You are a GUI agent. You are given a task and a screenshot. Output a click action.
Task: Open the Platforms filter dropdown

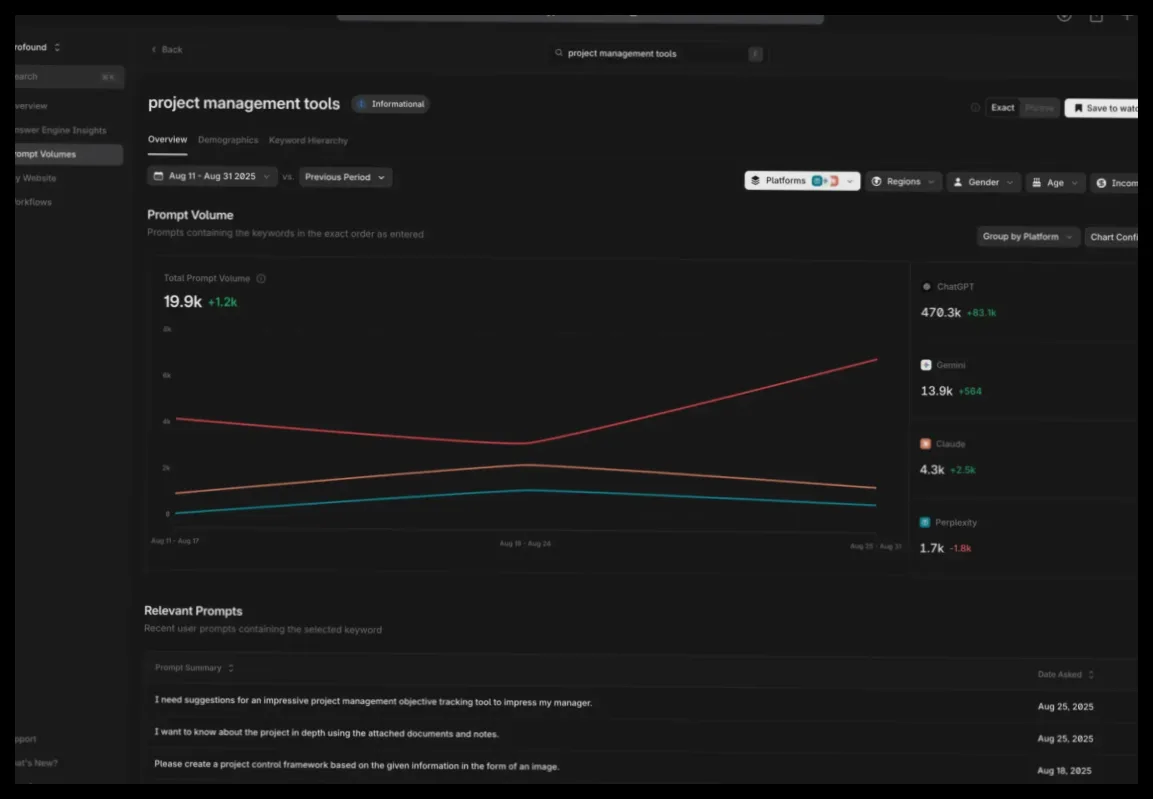tap(802, 181)
